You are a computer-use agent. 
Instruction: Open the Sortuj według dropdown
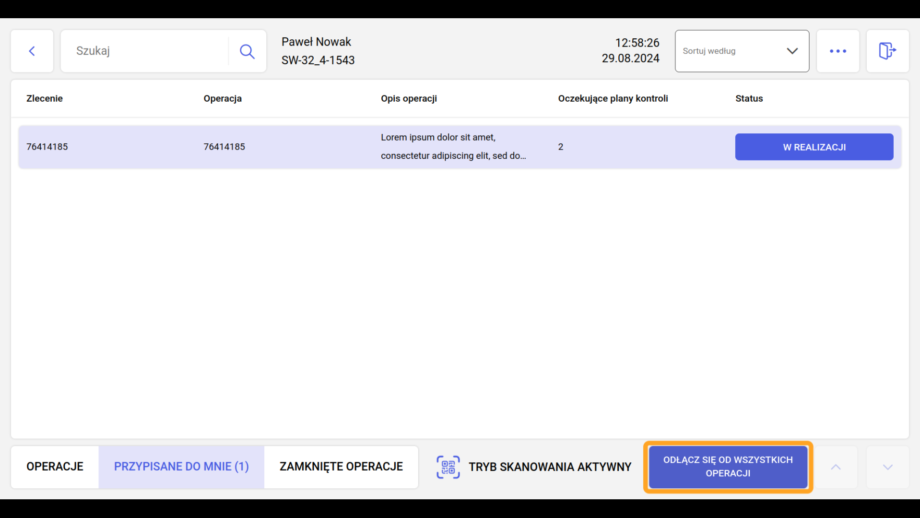point(742,51)
